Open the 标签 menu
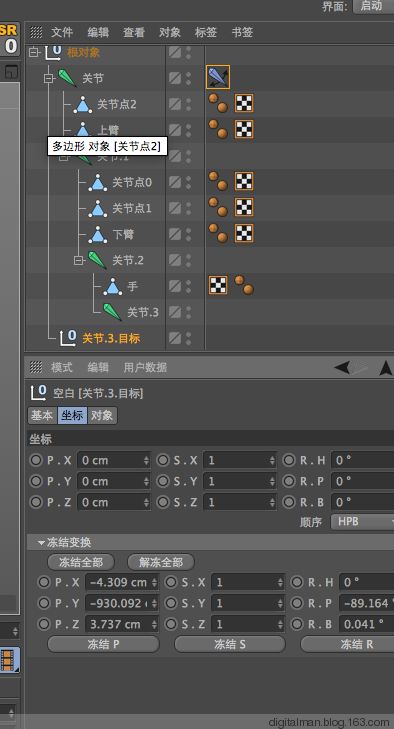Image resolution: width=394 pixels, height=729 pixels. pyautogui.click(x=206, y=32)
